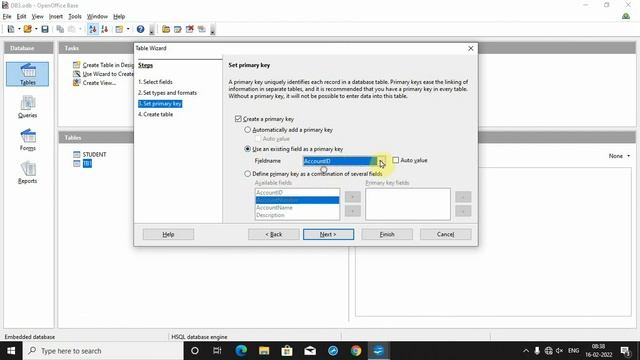Click the Fieldname field showing AccountID
The width and height of the screenshot is (640, 360).
pos(340,161)
